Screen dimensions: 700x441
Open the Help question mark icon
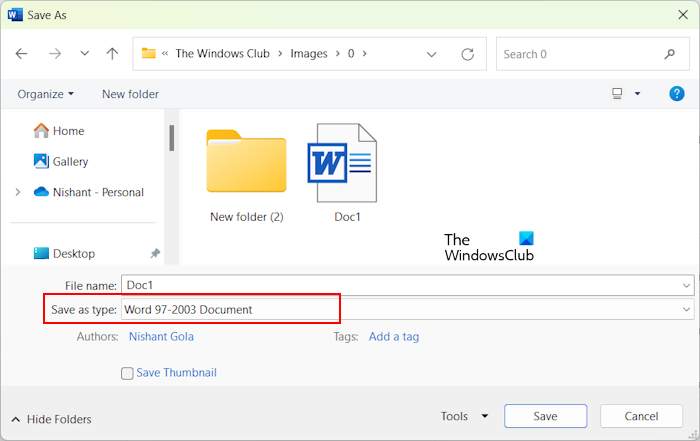point(676,94)
